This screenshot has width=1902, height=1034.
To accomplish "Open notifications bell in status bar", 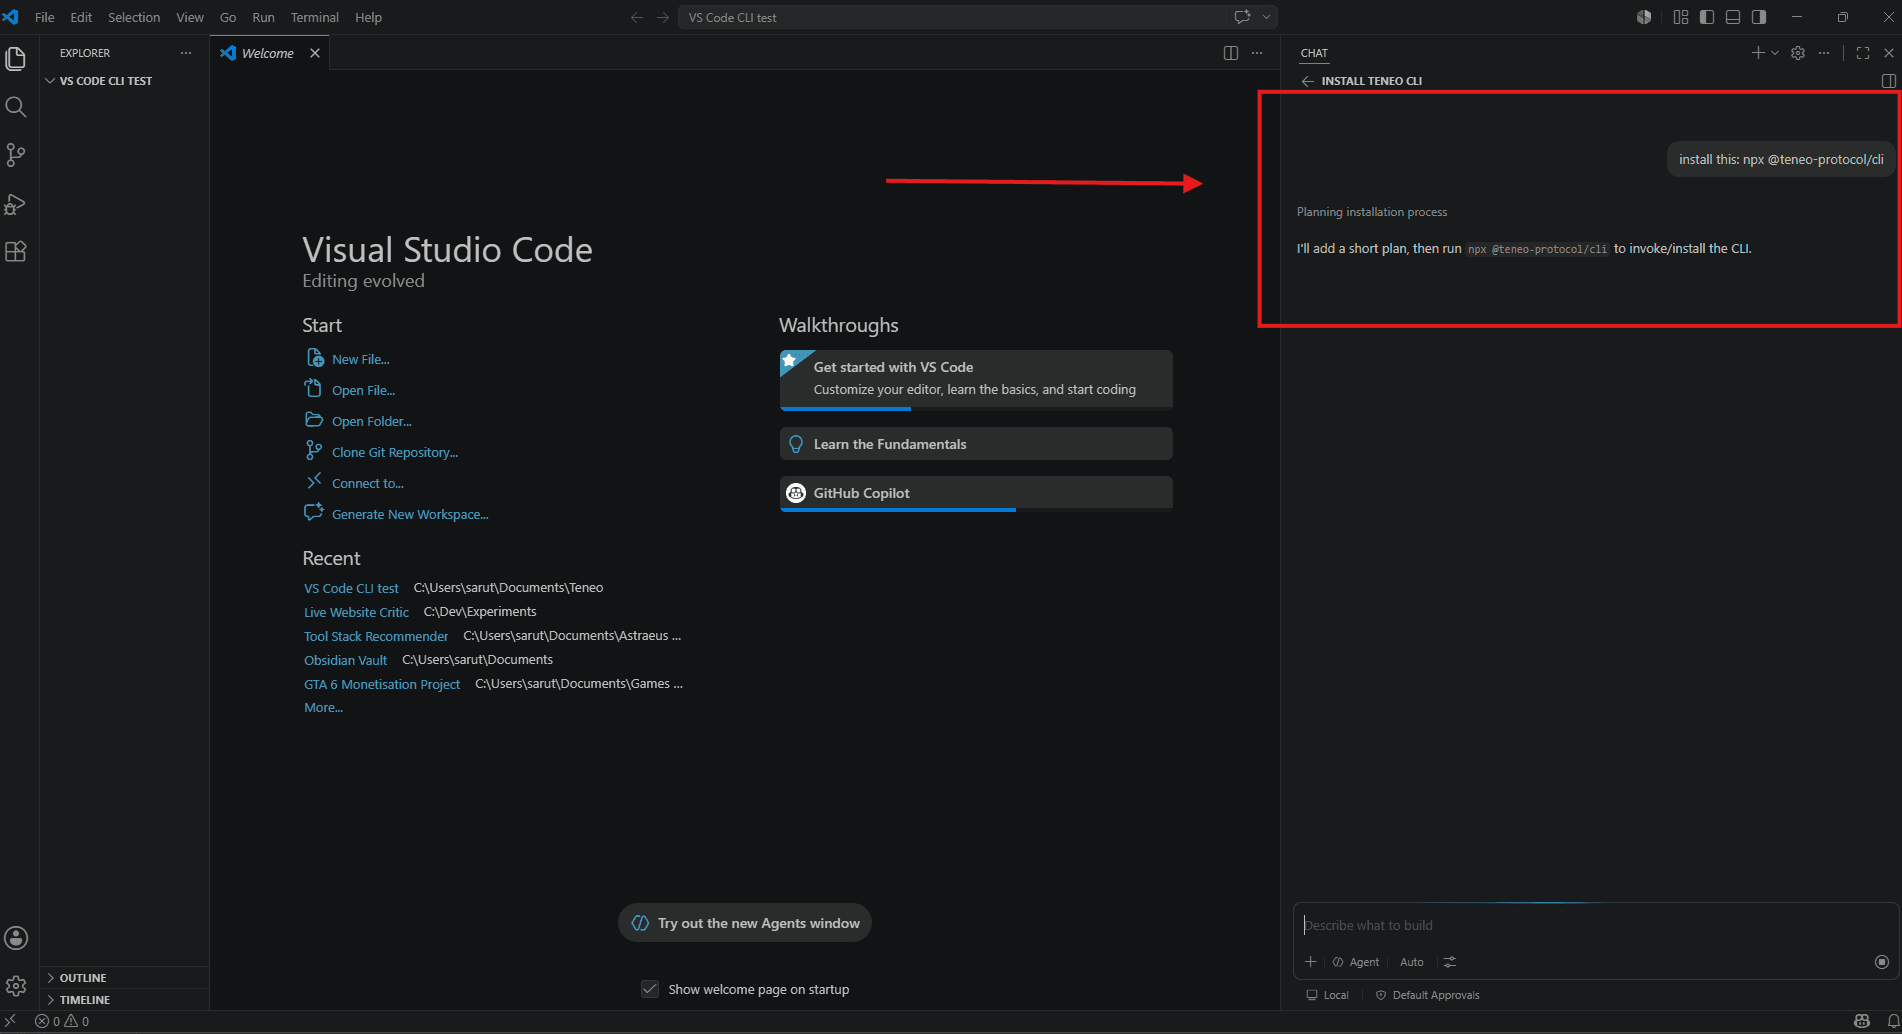I will coord(1892,1021).
